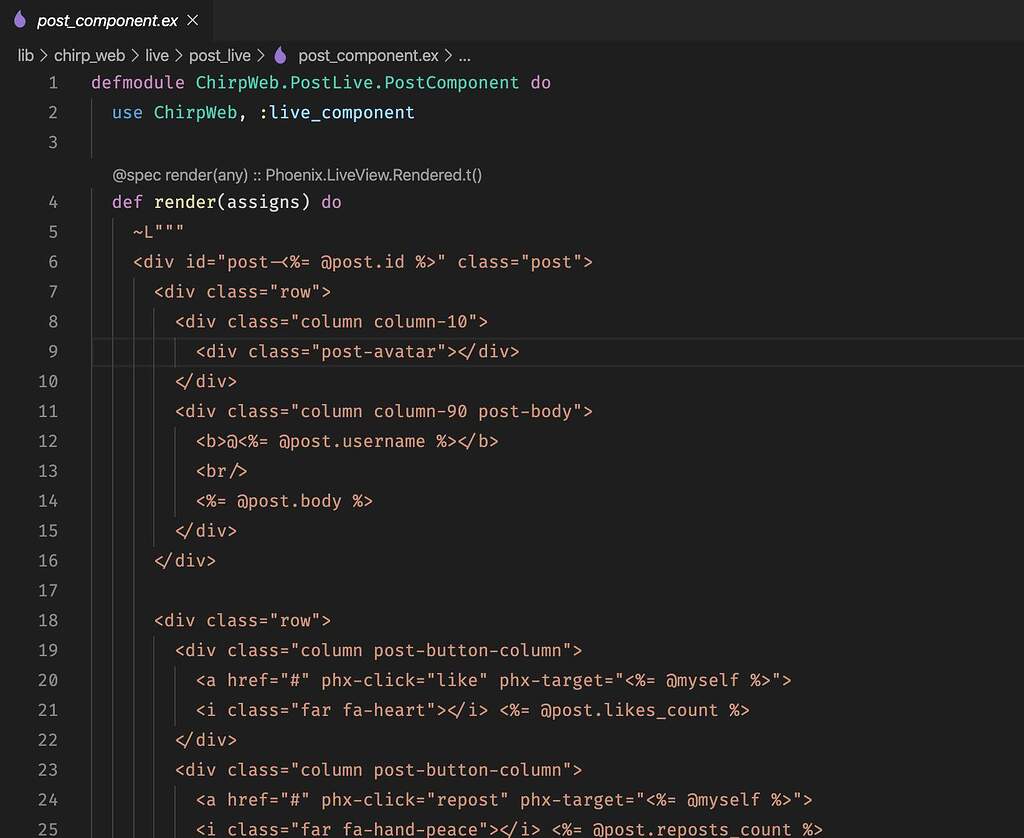Expand the chirp_web breadcrumb item
The width and height of the screenshot is (1024, 838).
[x=89, y=55]
